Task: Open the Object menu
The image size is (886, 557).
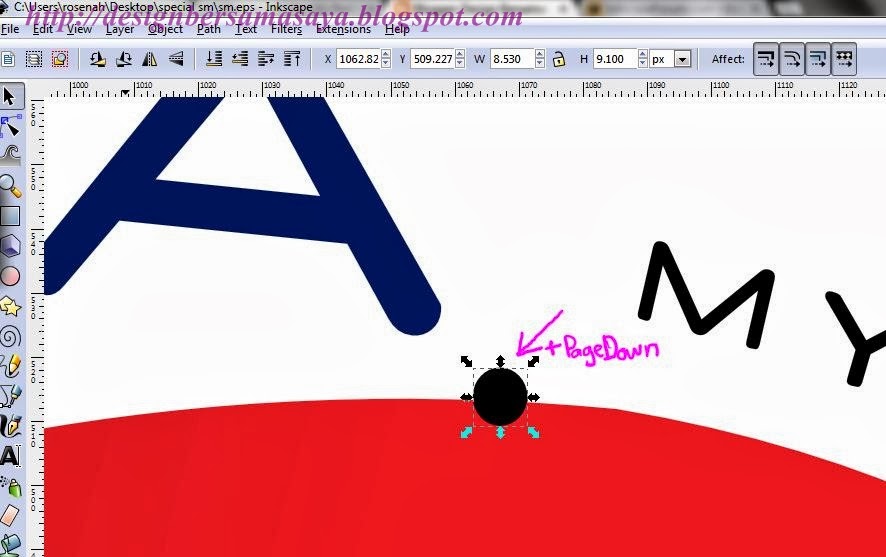Action: pyautogui.click(x=166, y=29)
